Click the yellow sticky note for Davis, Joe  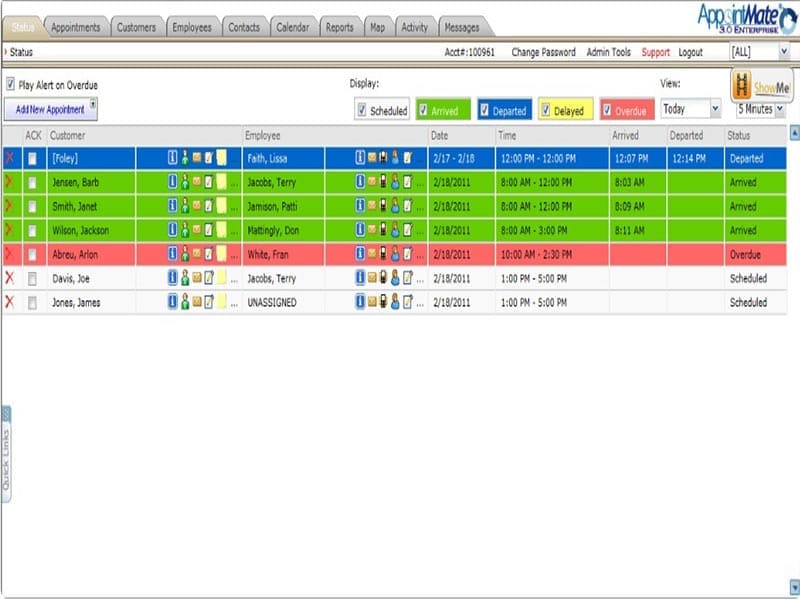(x=221, y=278)
